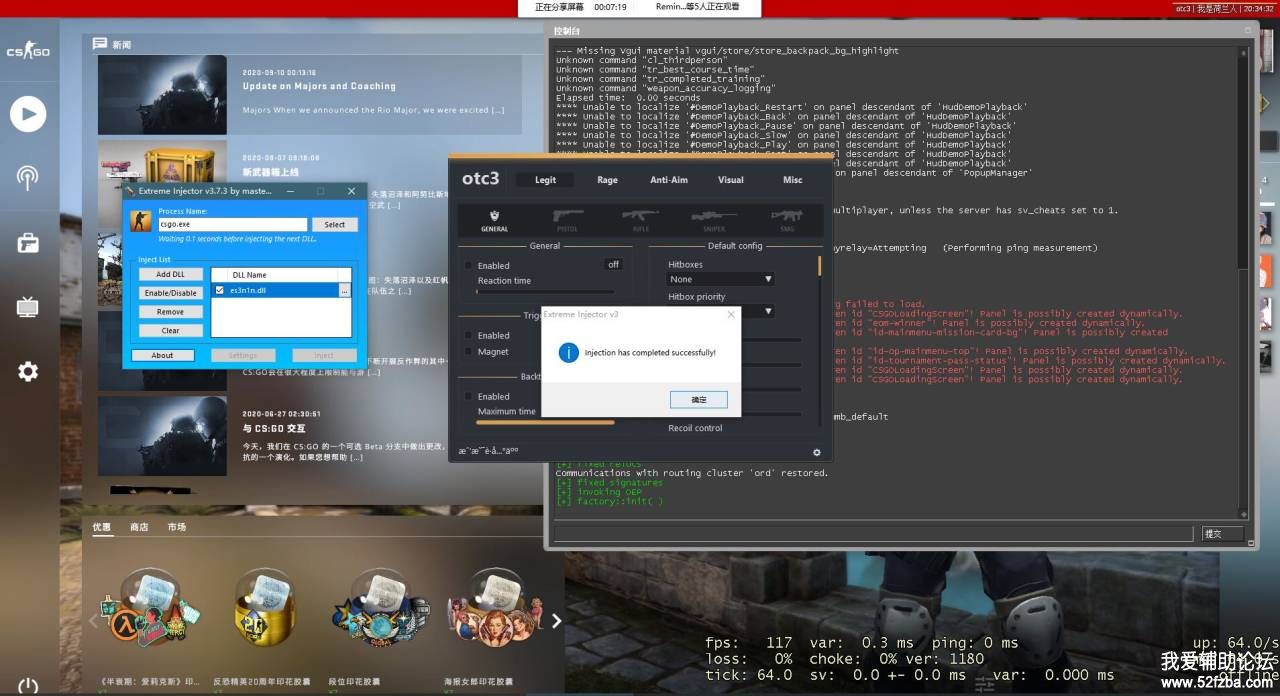Switch to the Rage tab in otc3
The width and height of the screenshot is (1280, 696).
(x=607, y=180)
